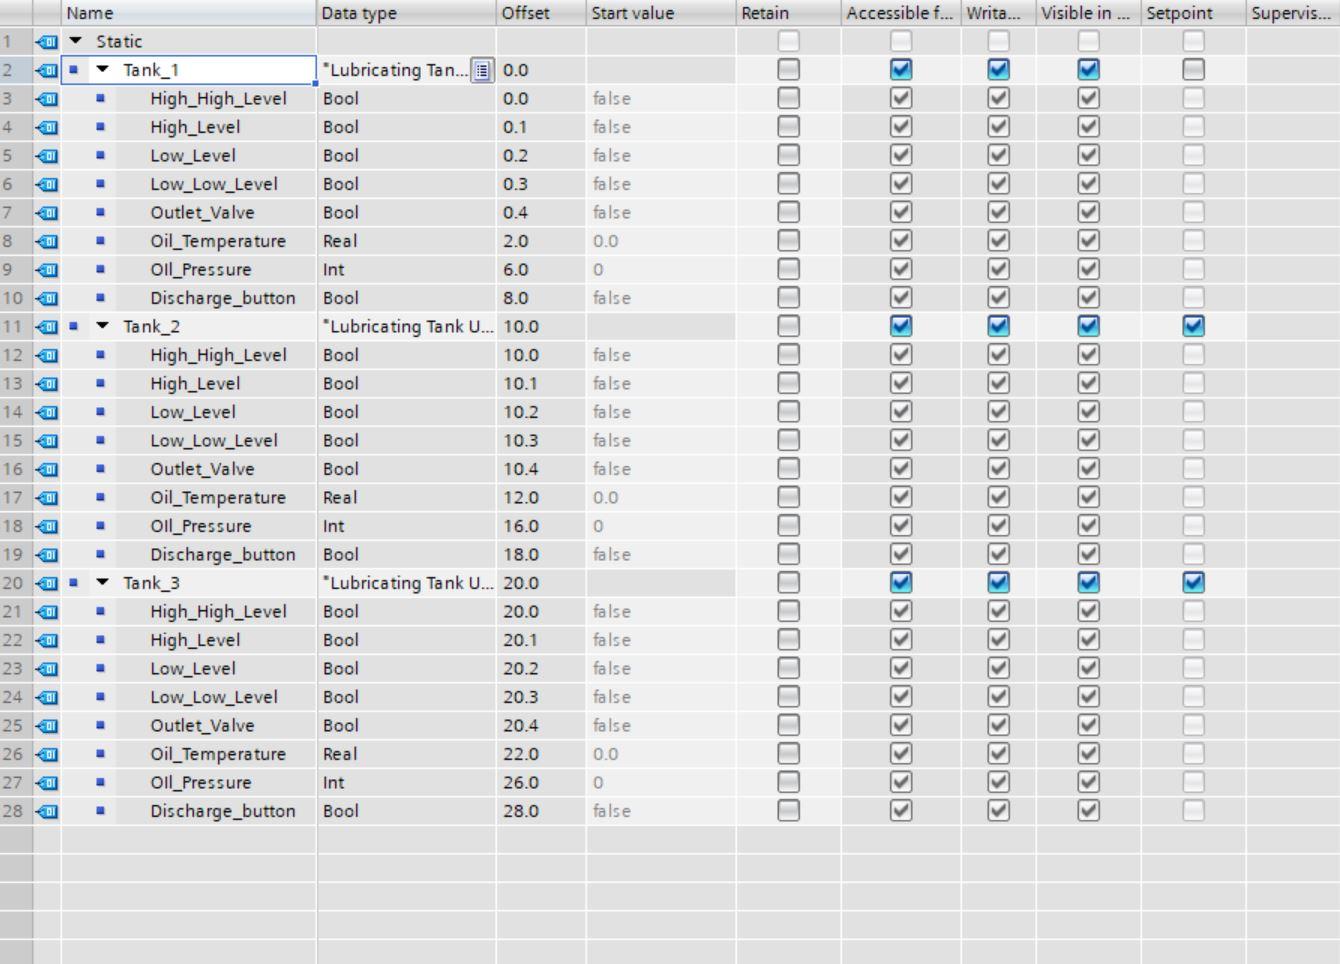Select Tank_3 Discharge_button at offset 28.0
The image size is (1340, 964).
point(222,811)
